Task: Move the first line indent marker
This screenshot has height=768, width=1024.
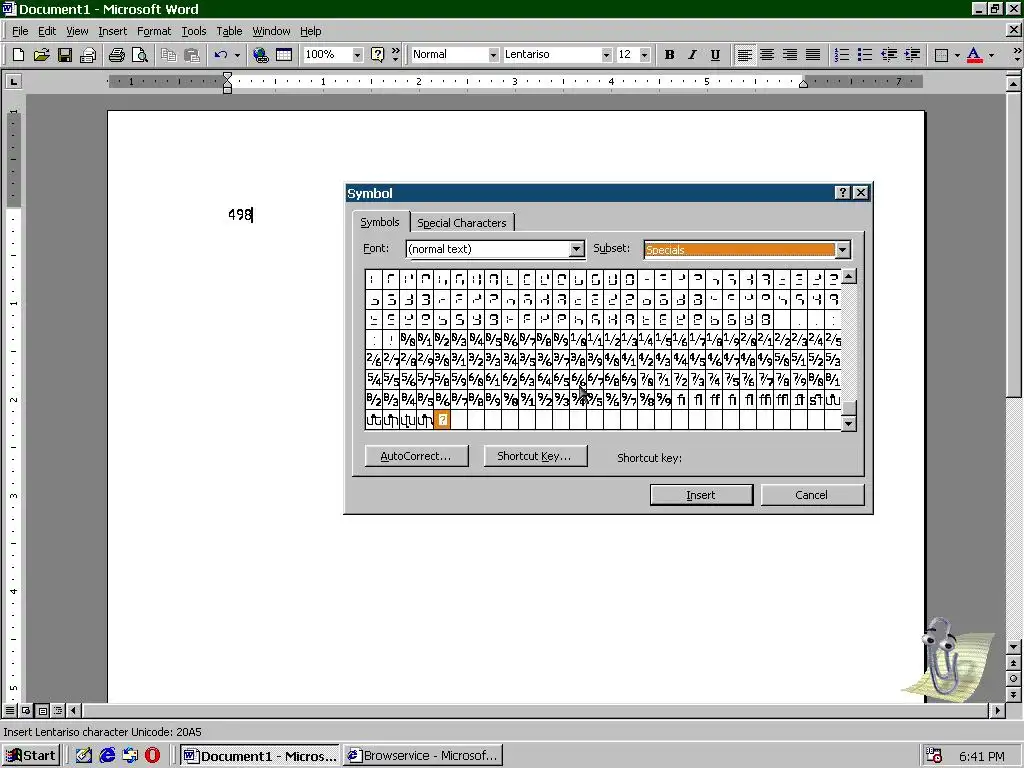Action: pos(227,77)
